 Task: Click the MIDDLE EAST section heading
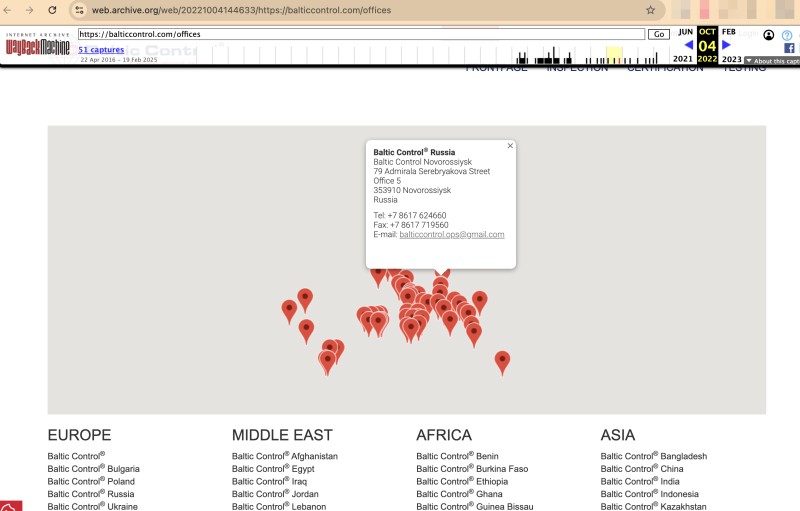pyautogui.click(x=282, y=435)
